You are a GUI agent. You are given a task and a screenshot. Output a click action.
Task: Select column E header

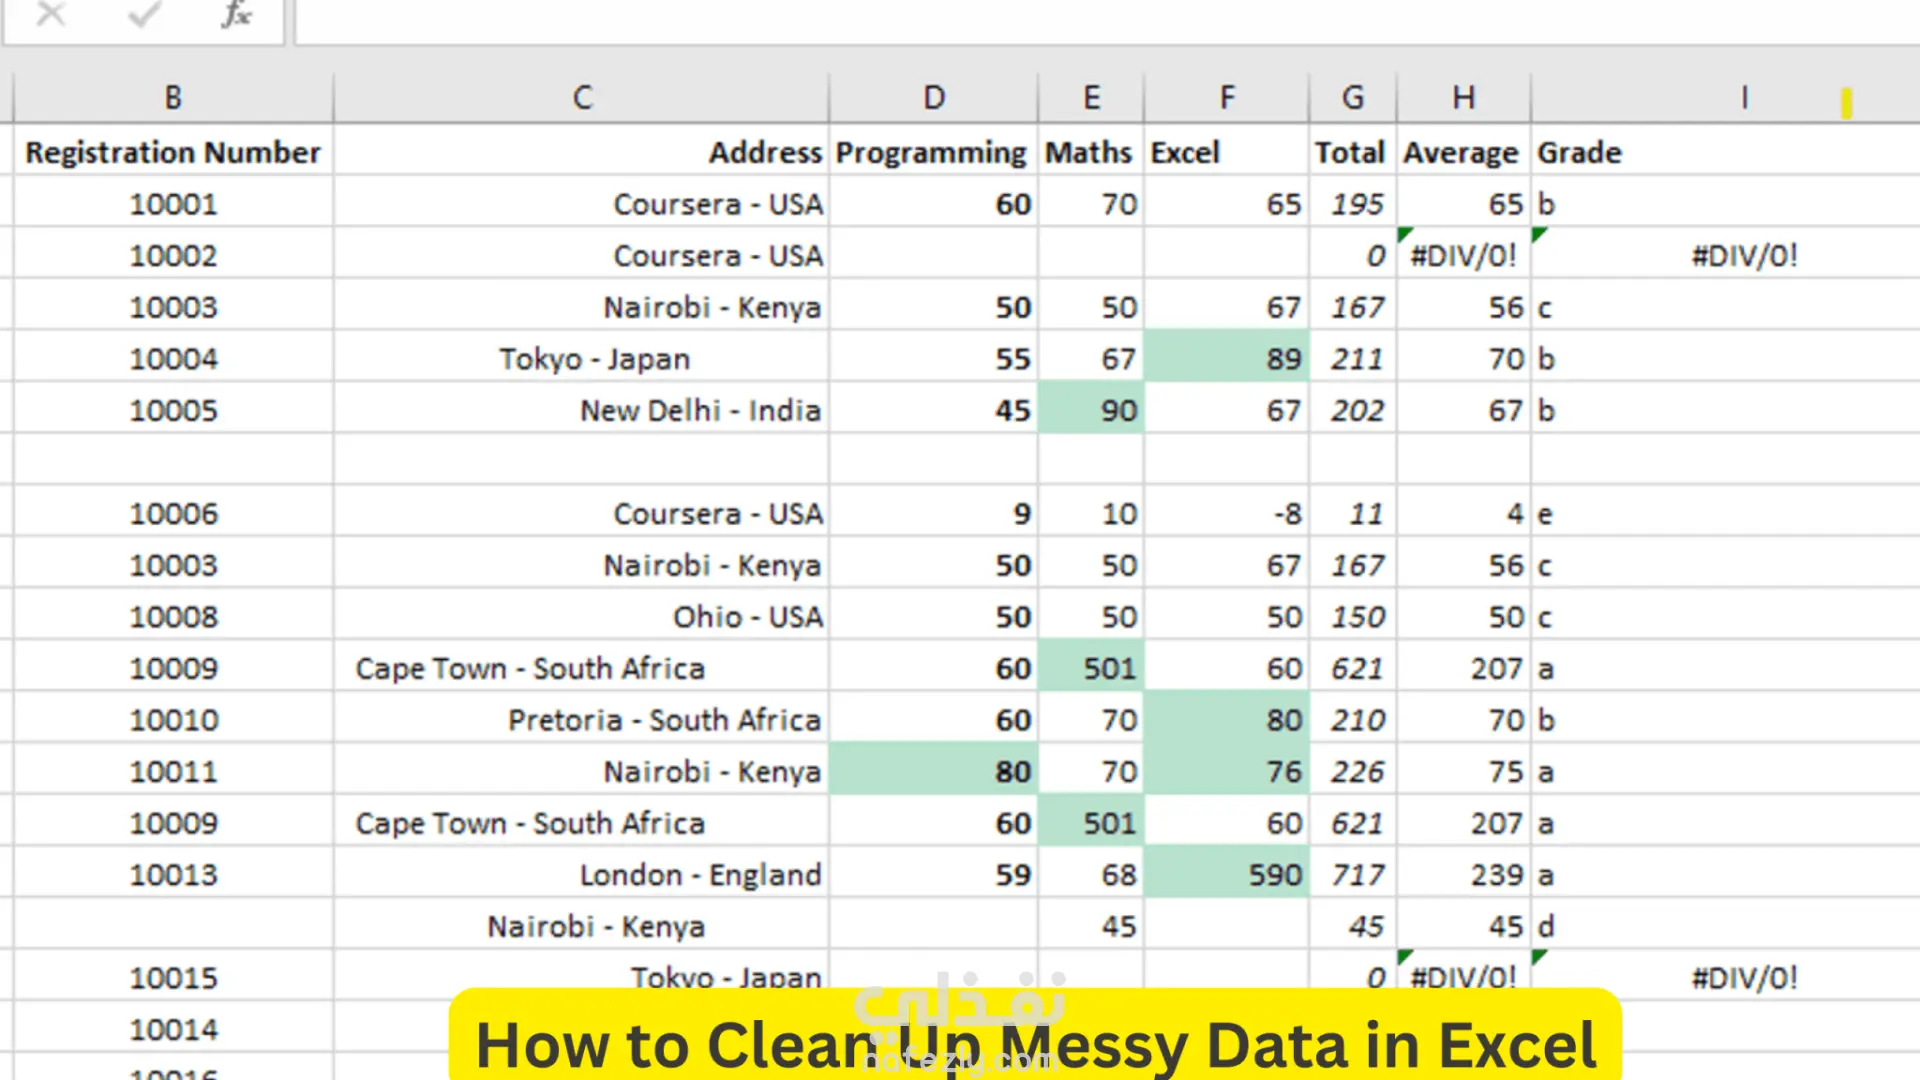pos(1091,98)
